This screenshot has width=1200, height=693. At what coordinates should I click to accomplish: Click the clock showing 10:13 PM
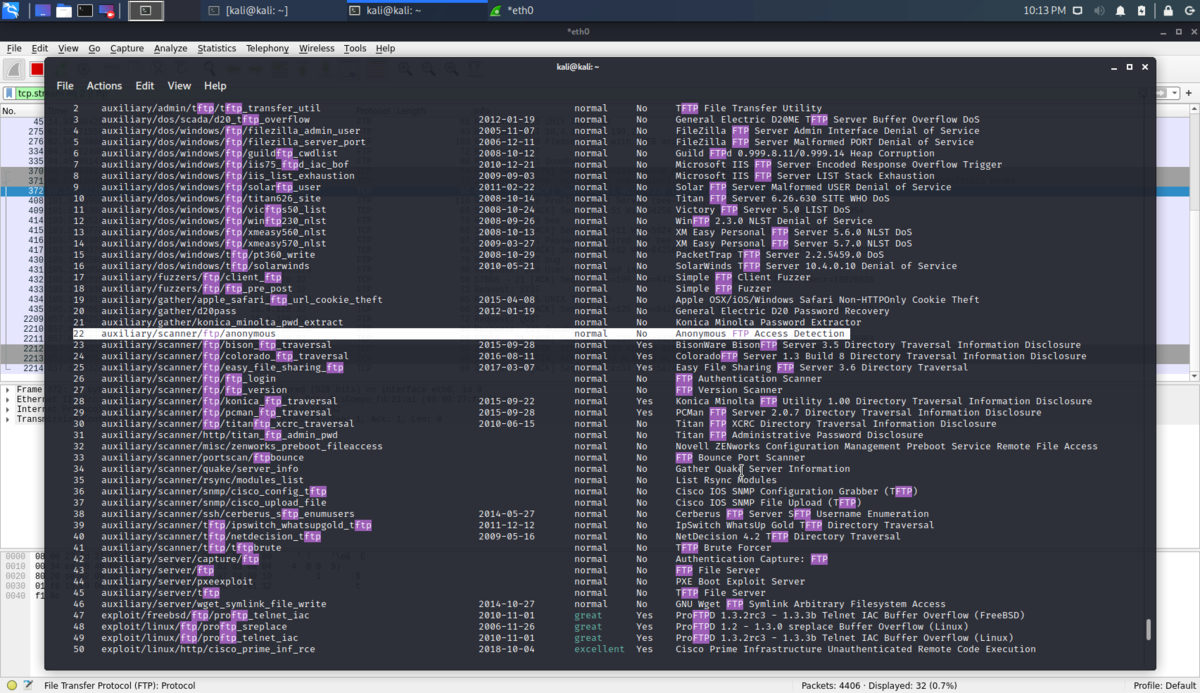point(1044,11)
